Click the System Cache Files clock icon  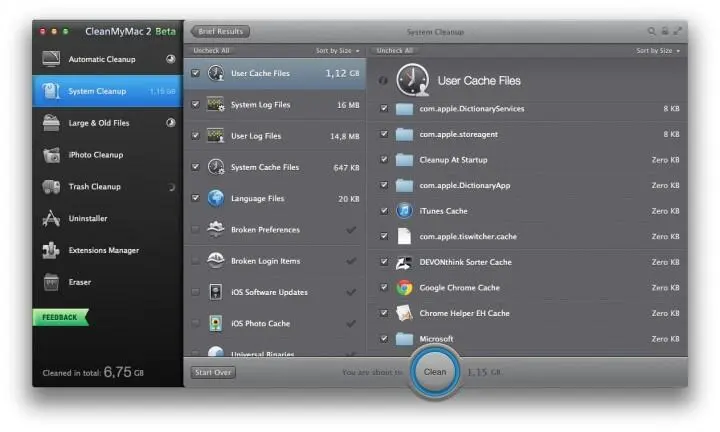(x=216, y=167)
